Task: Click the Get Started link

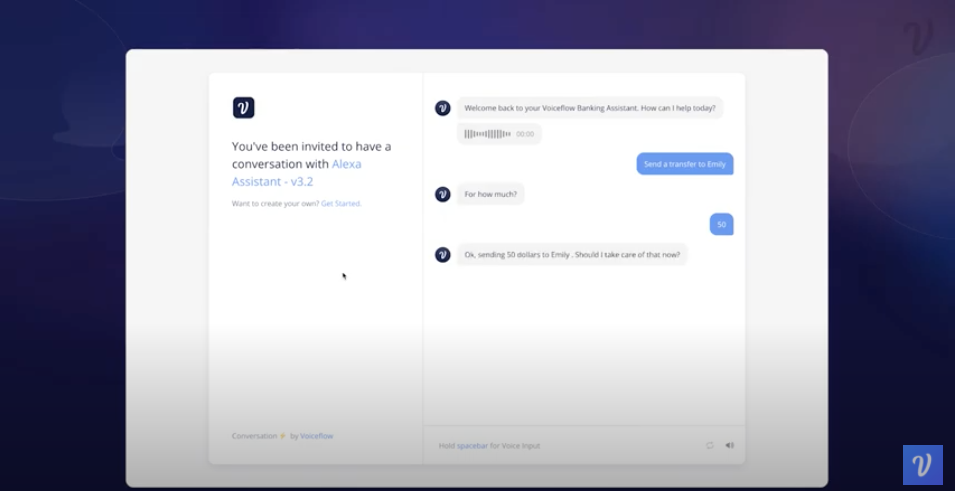Action: pyautogui.click(x=341, y=203)
